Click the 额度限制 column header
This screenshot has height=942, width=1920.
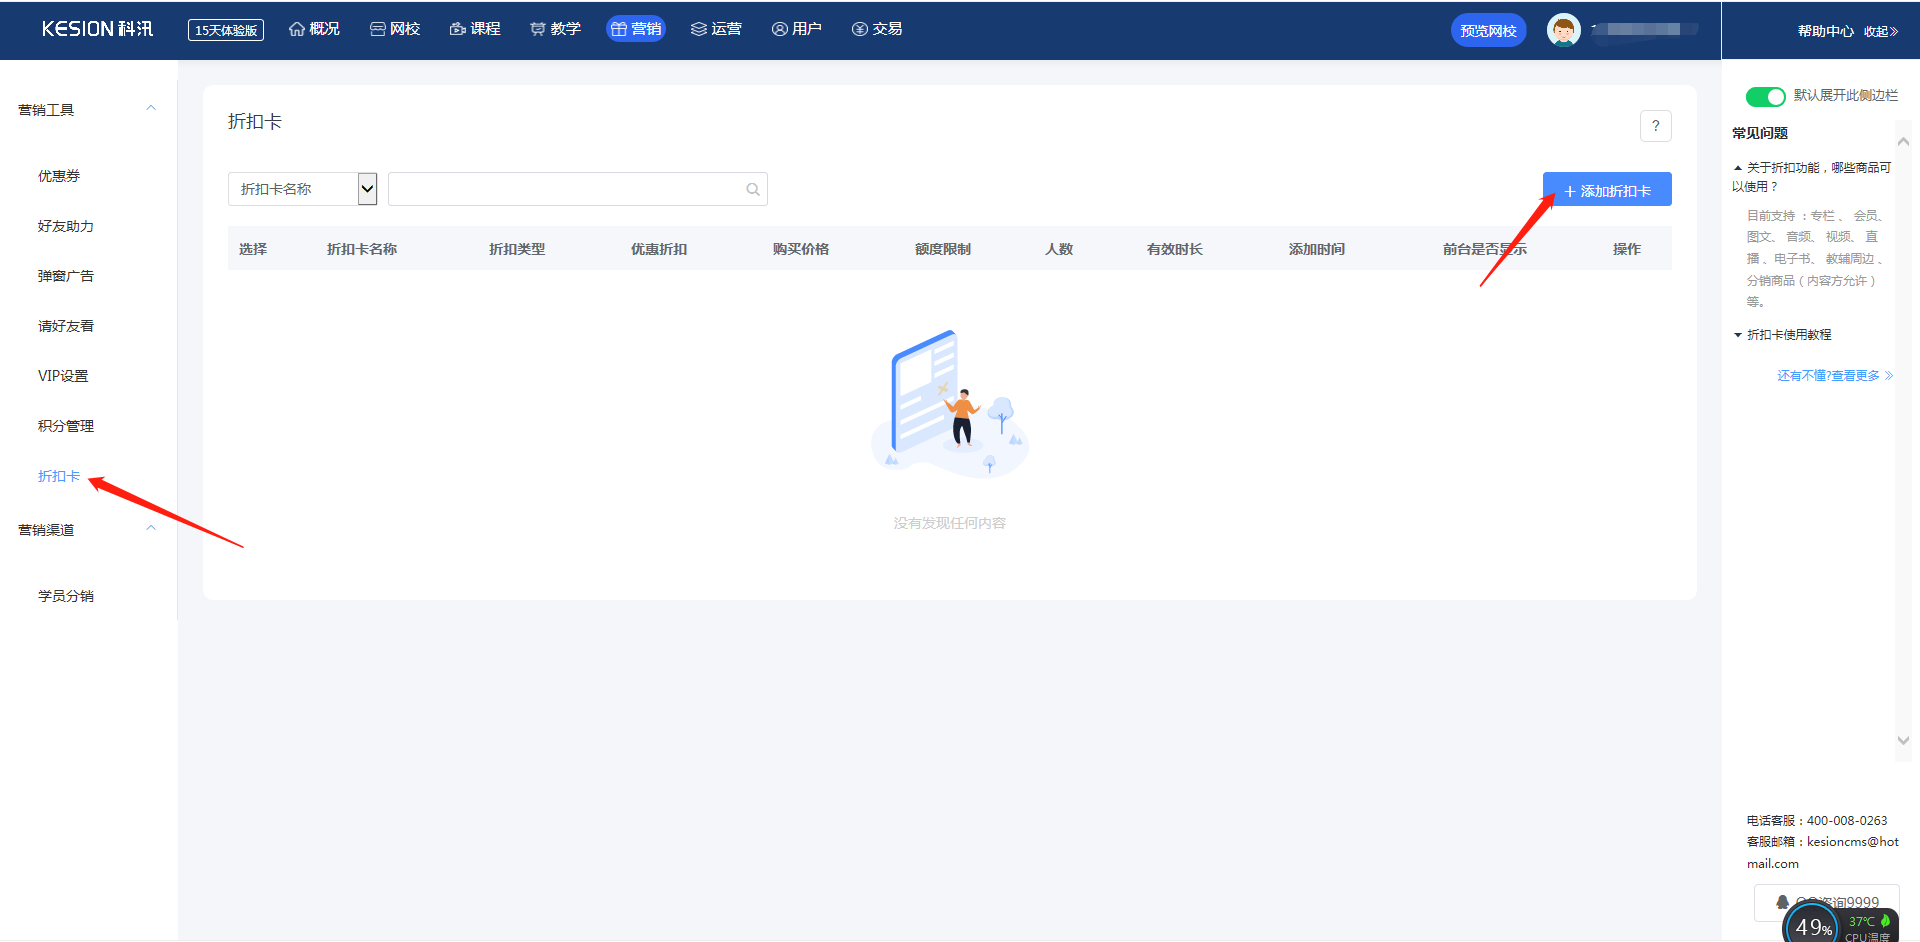point(943,249)
